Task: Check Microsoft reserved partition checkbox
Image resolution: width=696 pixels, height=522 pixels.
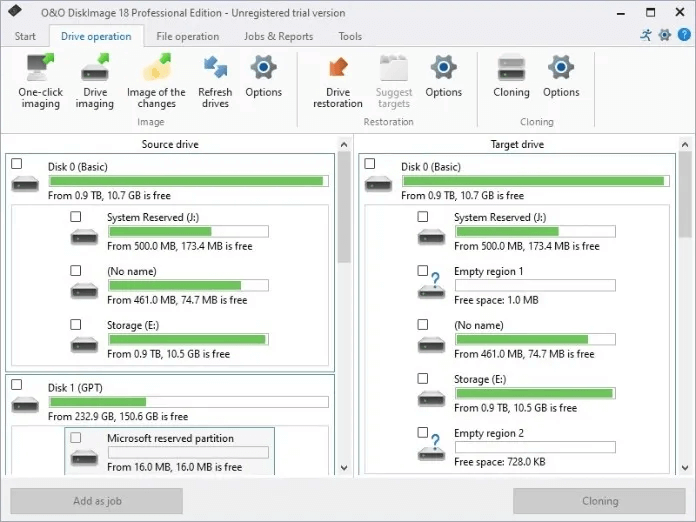Action: click(x=76, y=438)
